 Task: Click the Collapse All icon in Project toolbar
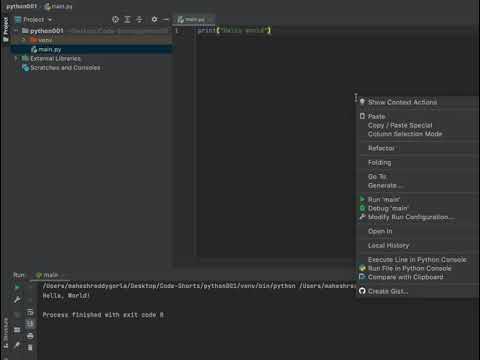click(x=139, y=19)
